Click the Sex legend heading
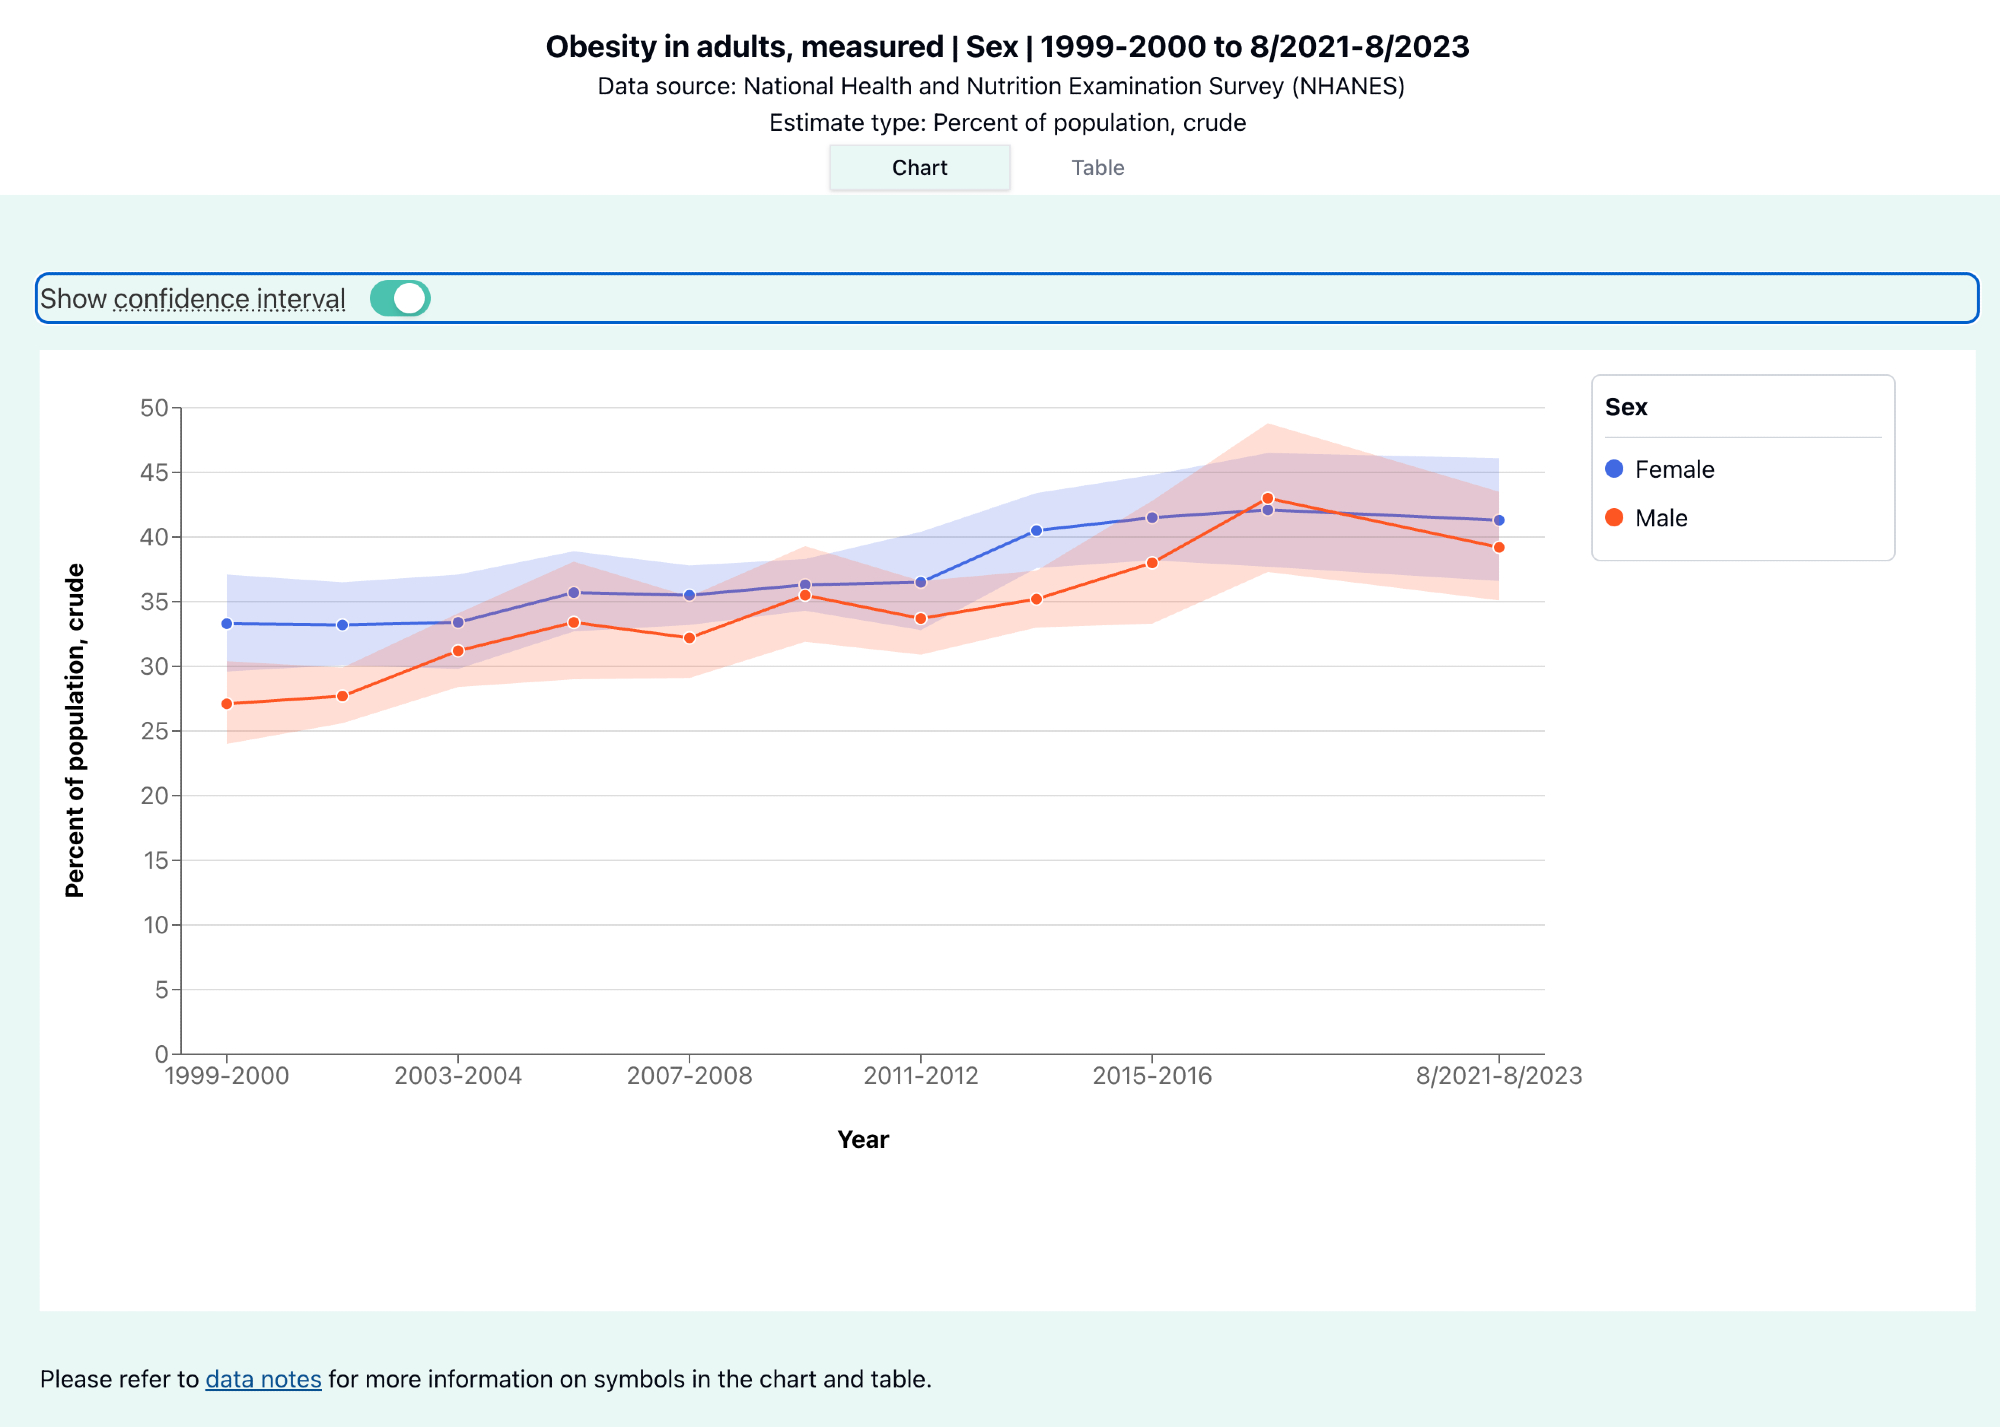The height and width of the screenshot is (1427, 2000). click(x=1626, y=407)
